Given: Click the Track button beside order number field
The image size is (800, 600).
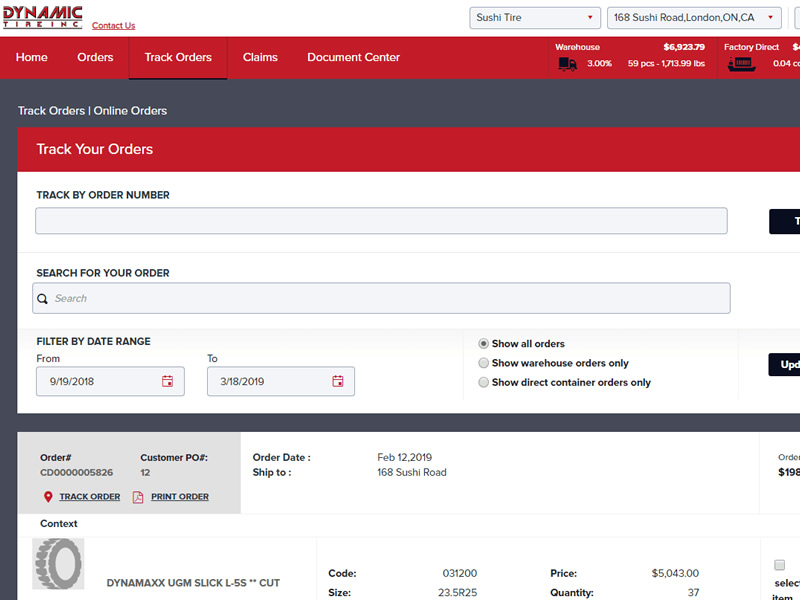Looking at the screenshot, I should coord(785,221).
